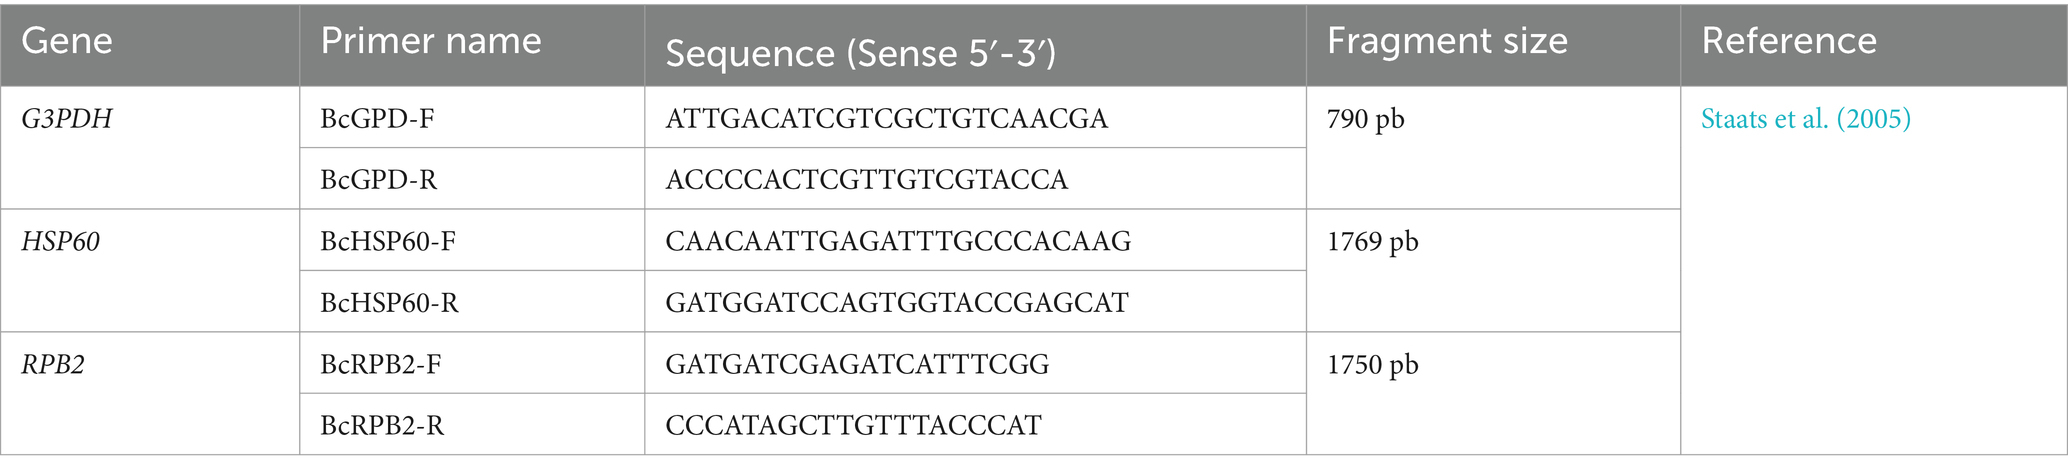This screenshot has width=2068, height=473.
Task: Click the BcGPD-F primer name
Action: coord(377,119)
